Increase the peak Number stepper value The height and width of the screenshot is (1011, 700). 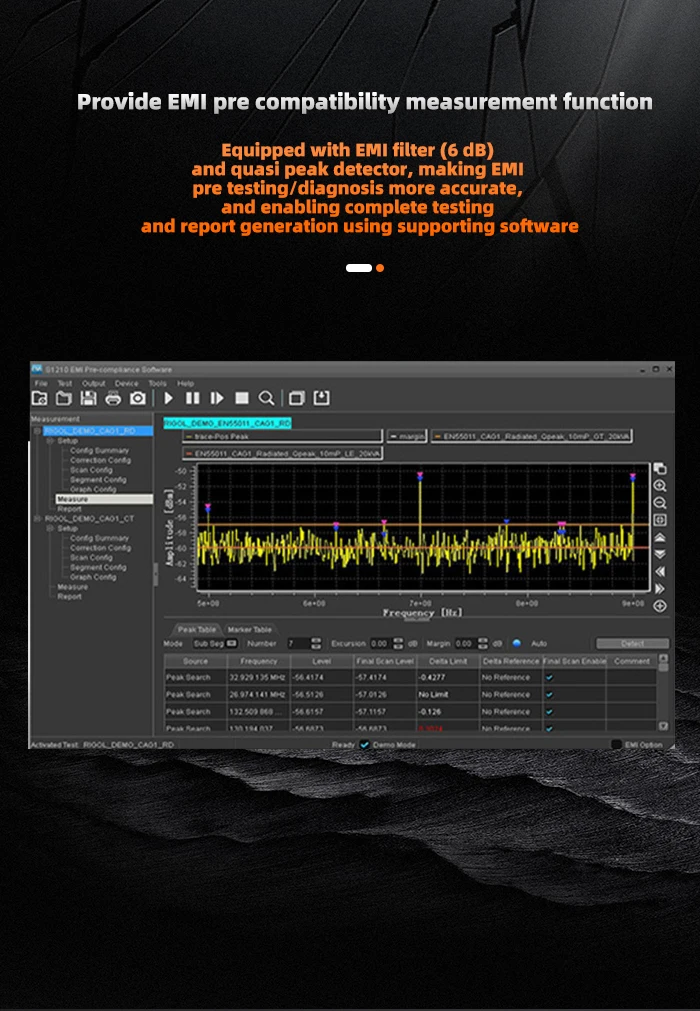(x=316, y=641)
